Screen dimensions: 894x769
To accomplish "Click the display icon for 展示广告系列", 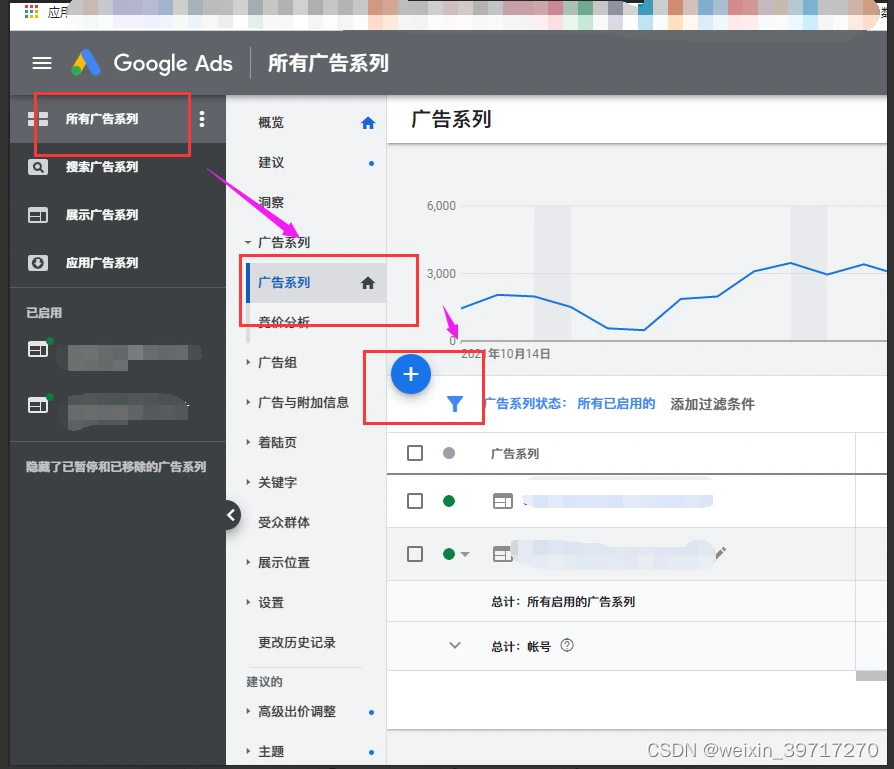I will [x=38, y=215].
